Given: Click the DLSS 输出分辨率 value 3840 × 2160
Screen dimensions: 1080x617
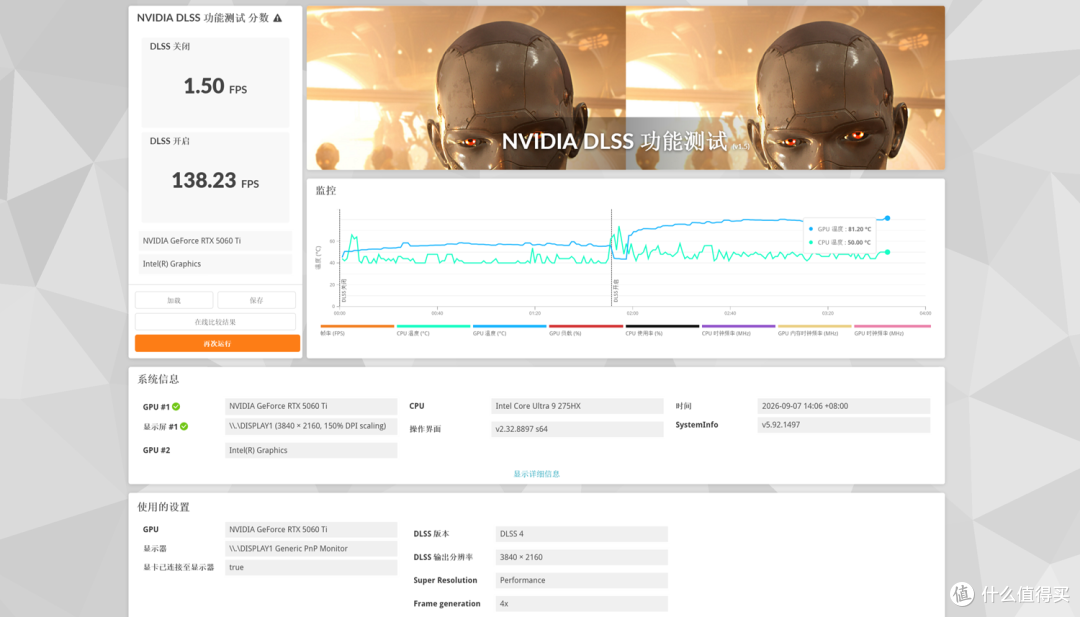Looking at the screenshot, I should (581, 557).
